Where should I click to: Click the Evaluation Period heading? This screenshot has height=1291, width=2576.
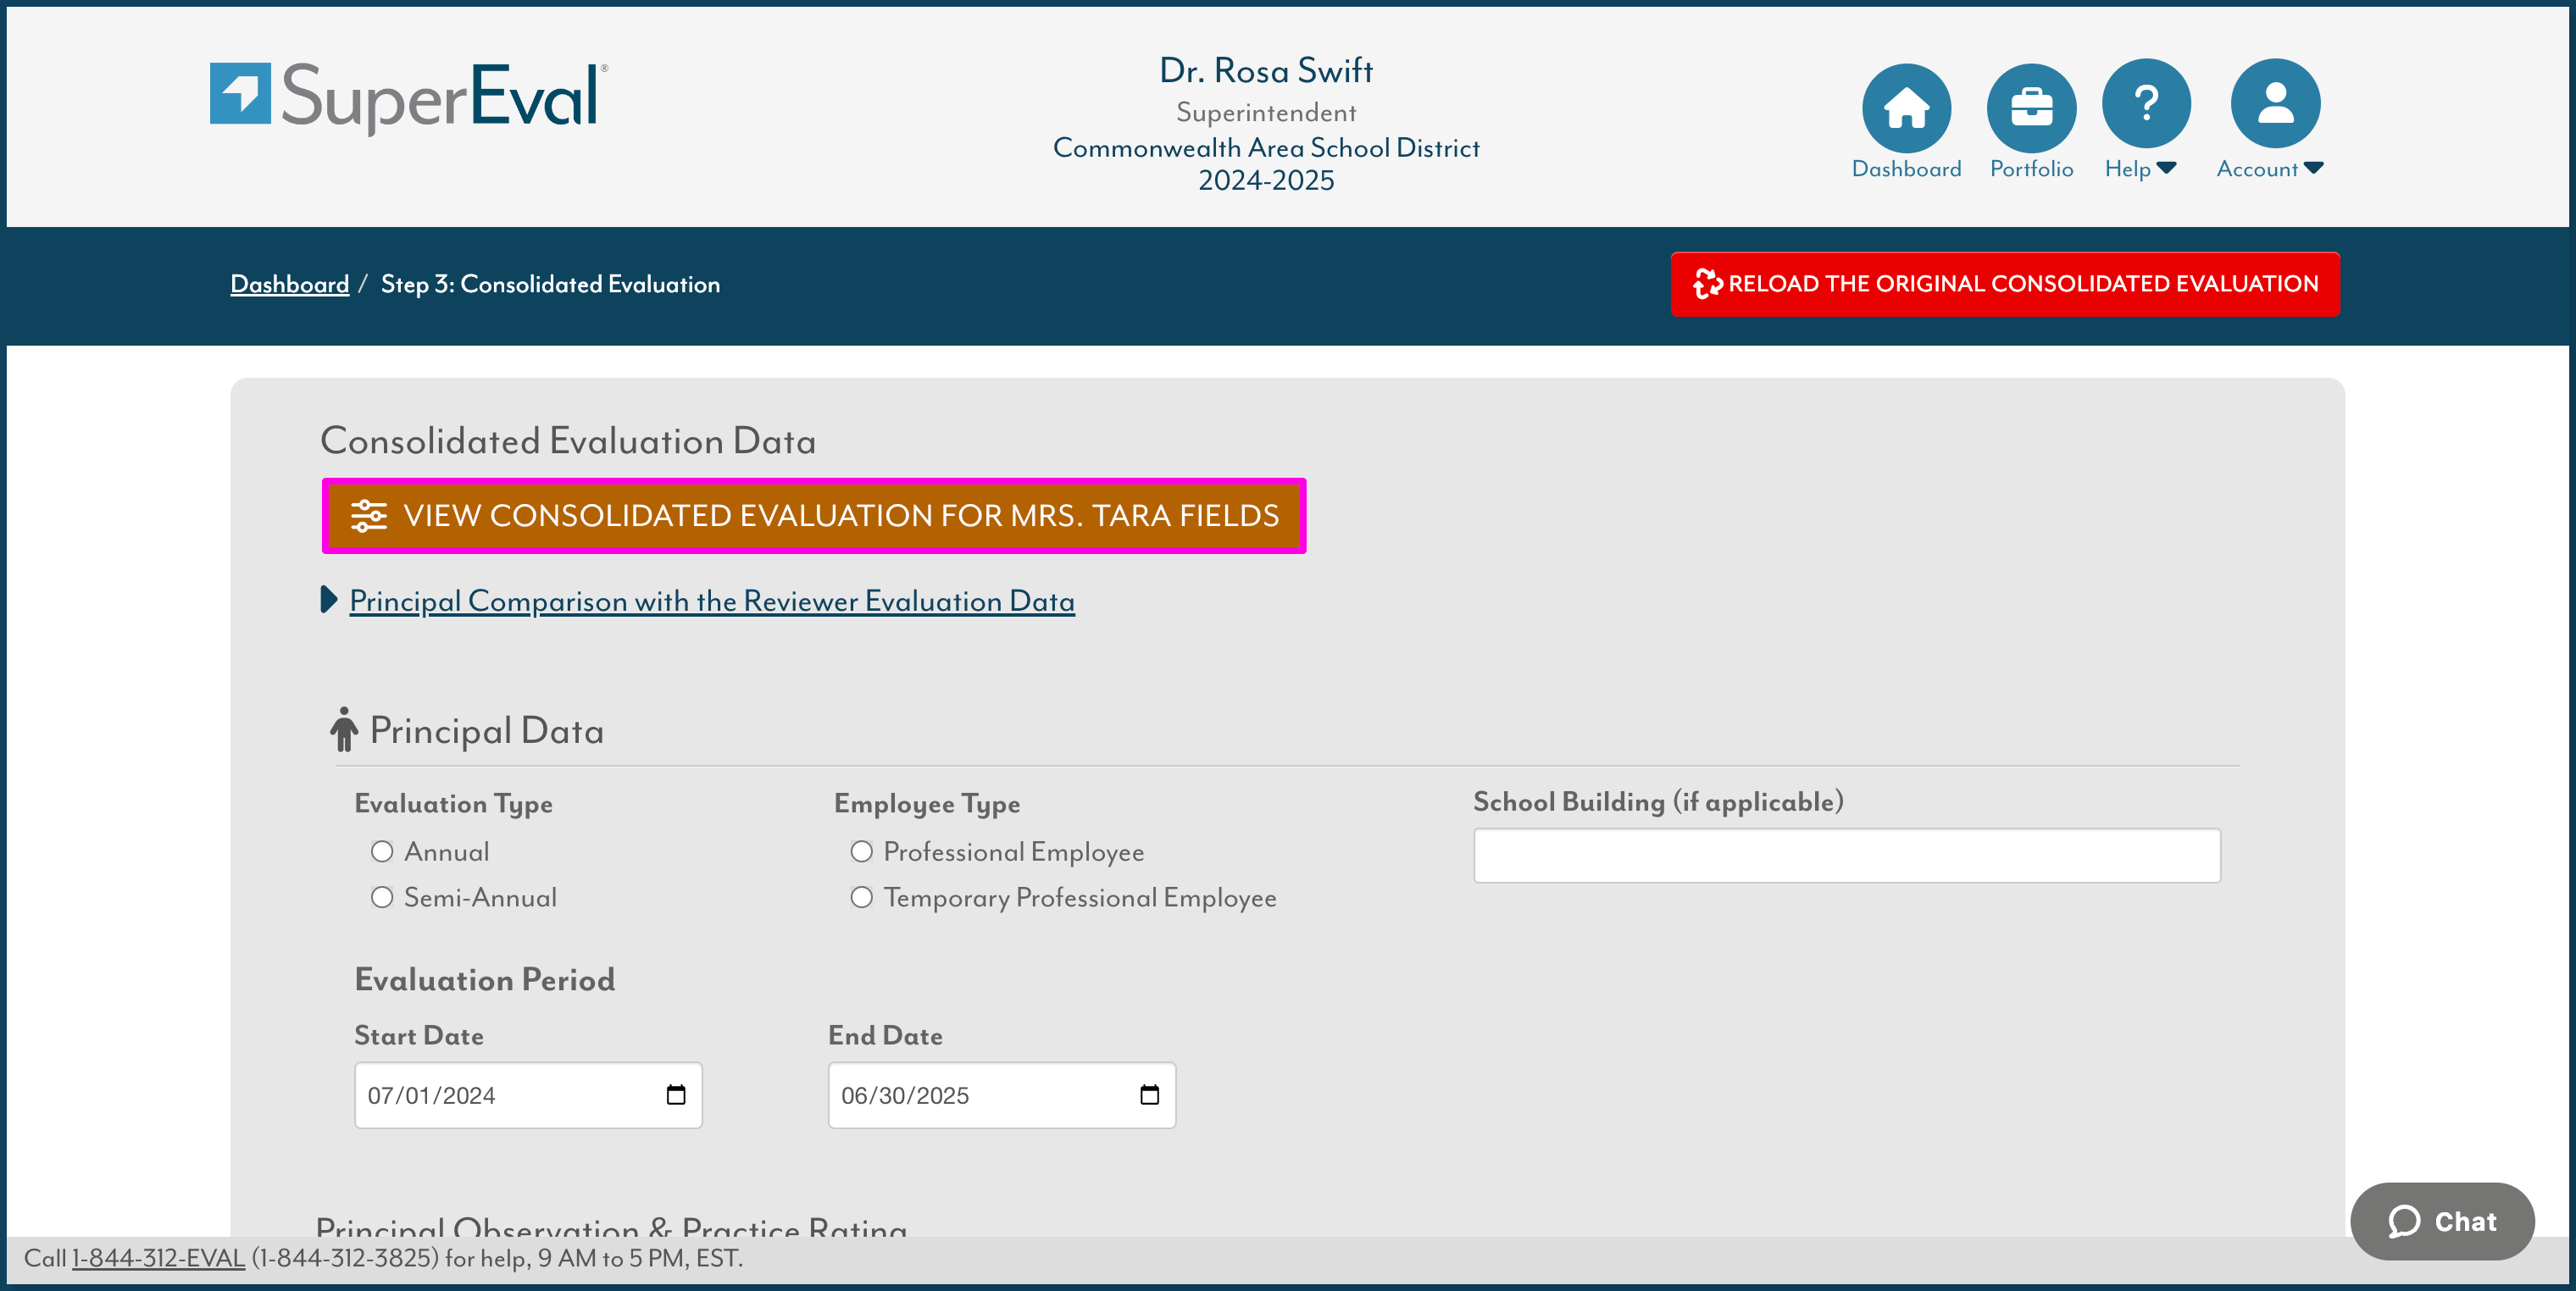point(484,979)
